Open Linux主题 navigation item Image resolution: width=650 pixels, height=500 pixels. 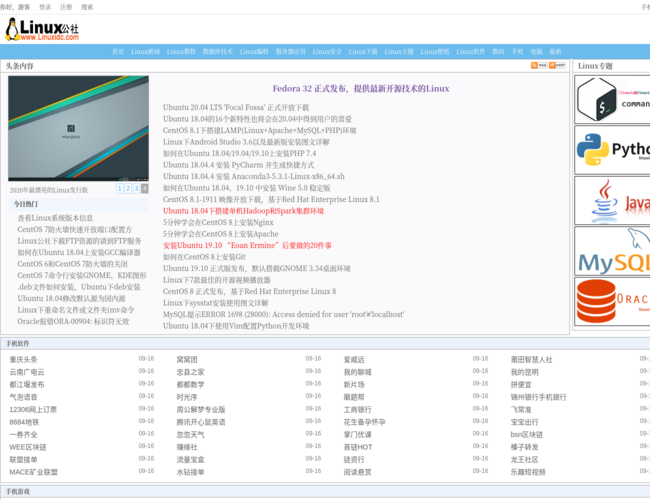pos(399,52)
